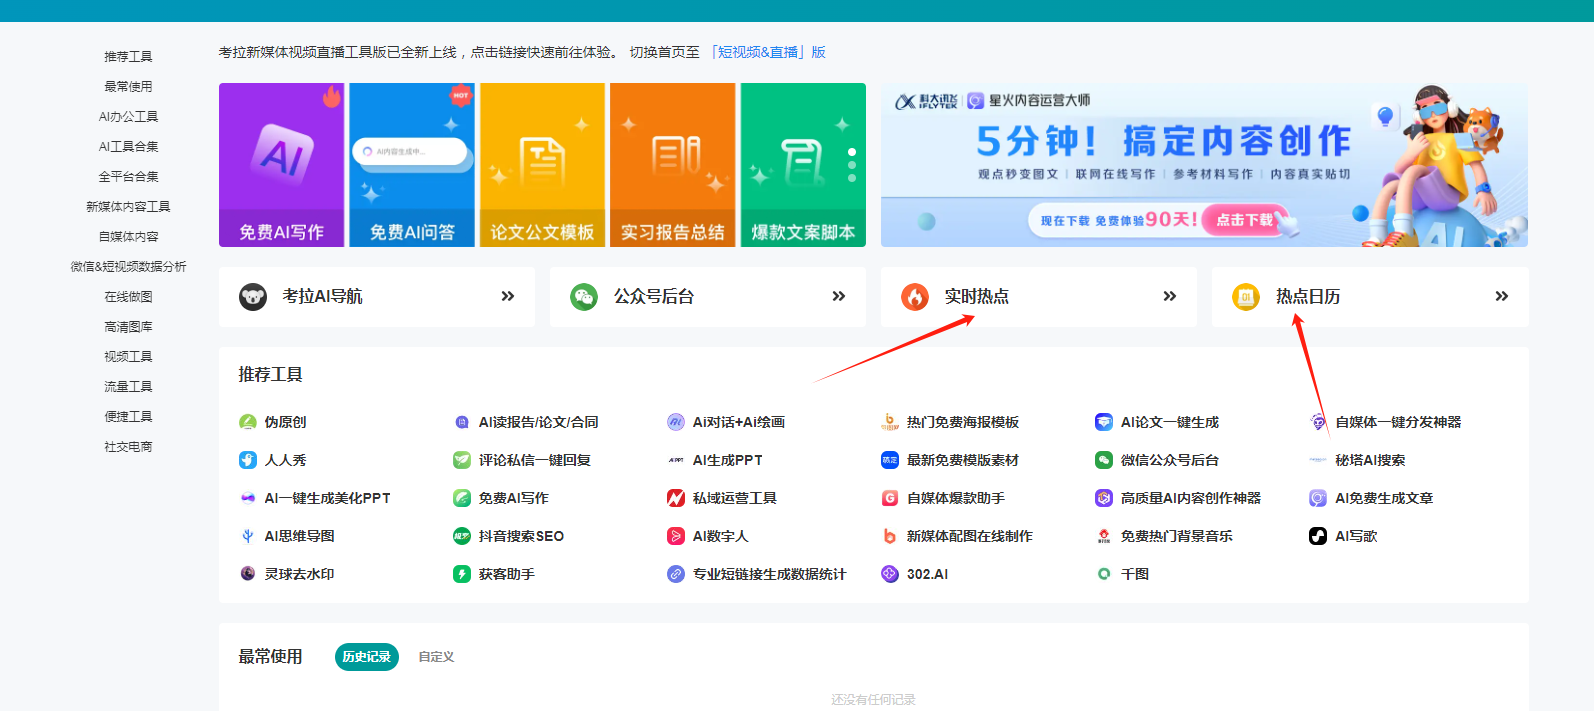Open 热点日历 via its double-arrow
The image size is (1594, 711).
pos(1501,297)
